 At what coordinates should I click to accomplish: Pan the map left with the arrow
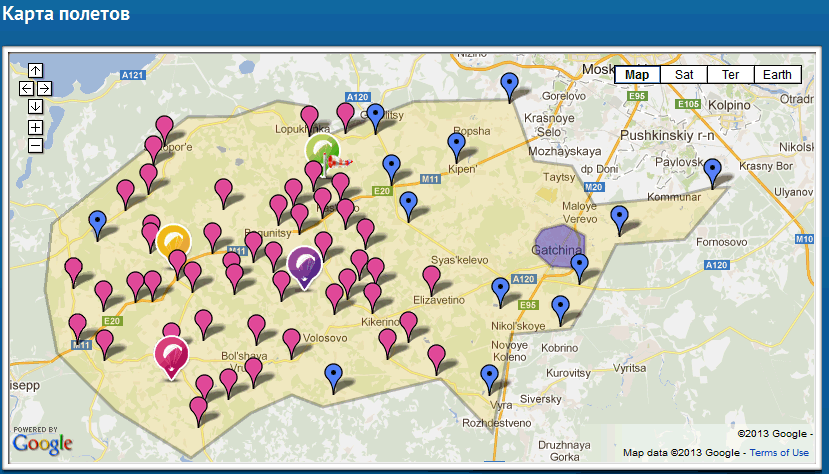click(x=26, y=88)
